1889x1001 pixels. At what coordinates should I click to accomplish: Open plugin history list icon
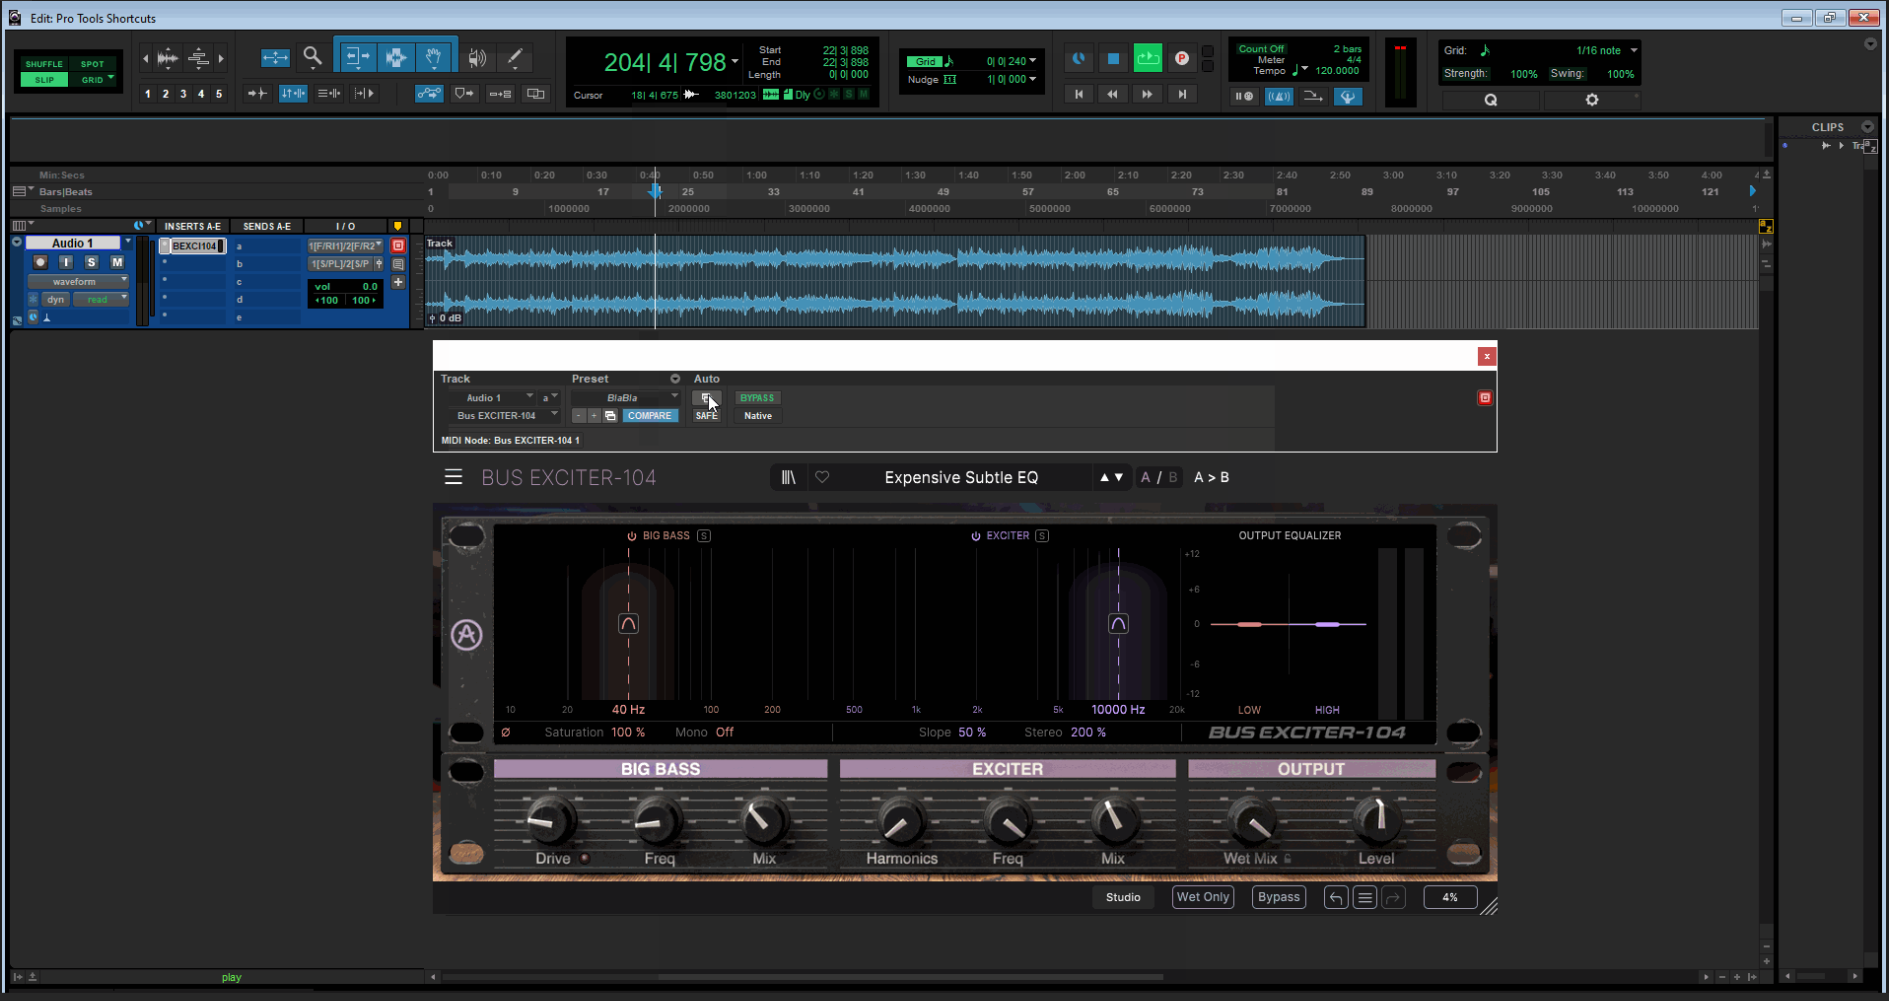[1365, 898]
